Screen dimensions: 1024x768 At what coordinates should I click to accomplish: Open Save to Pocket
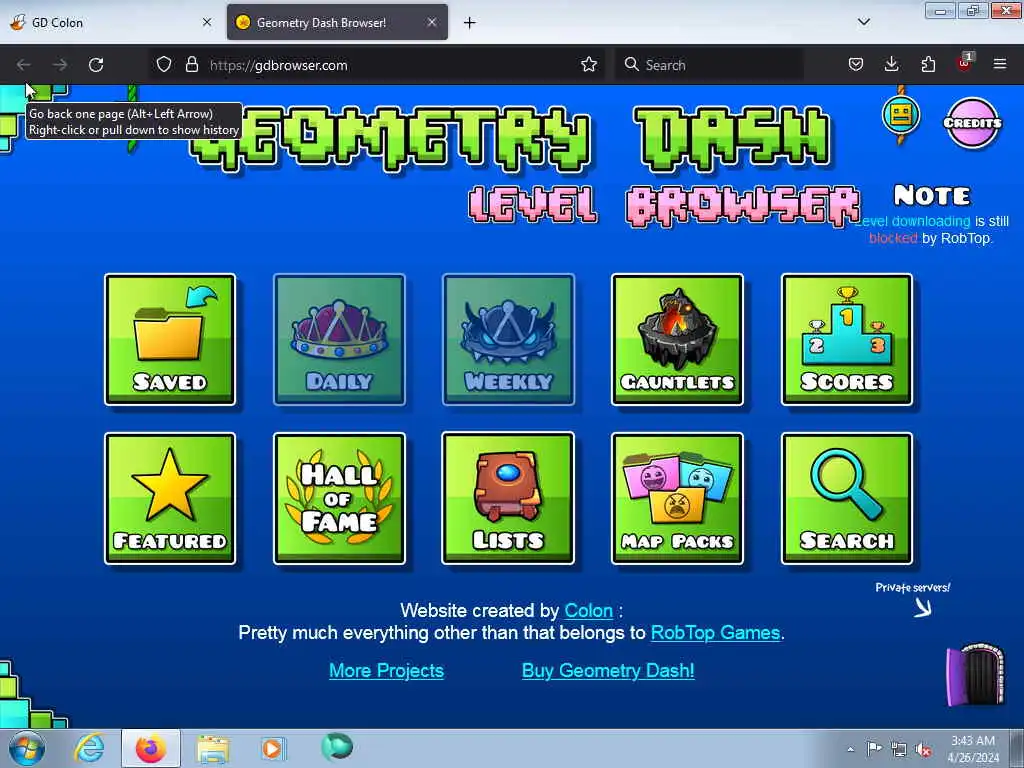pyautogui.click(x=856, y=65)
